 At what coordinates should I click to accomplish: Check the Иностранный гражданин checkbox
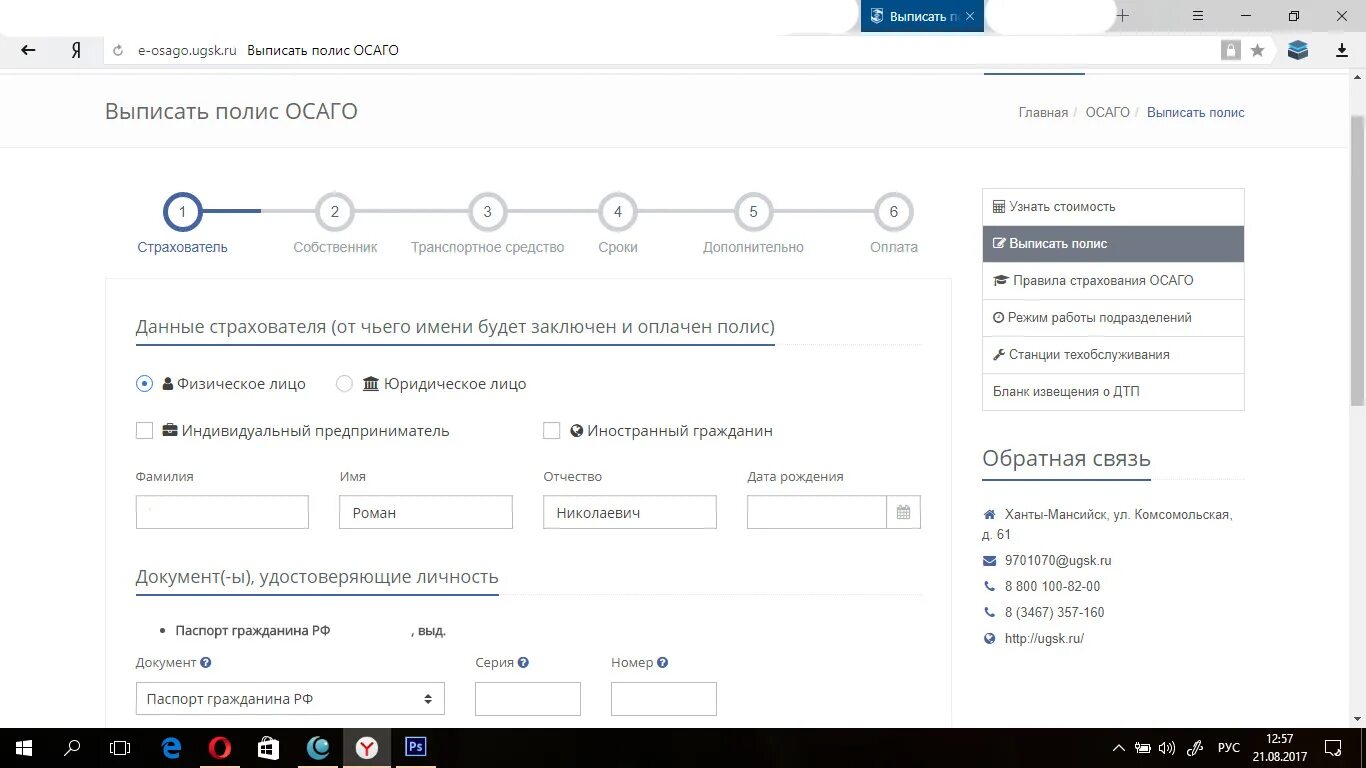click(551, 431)
